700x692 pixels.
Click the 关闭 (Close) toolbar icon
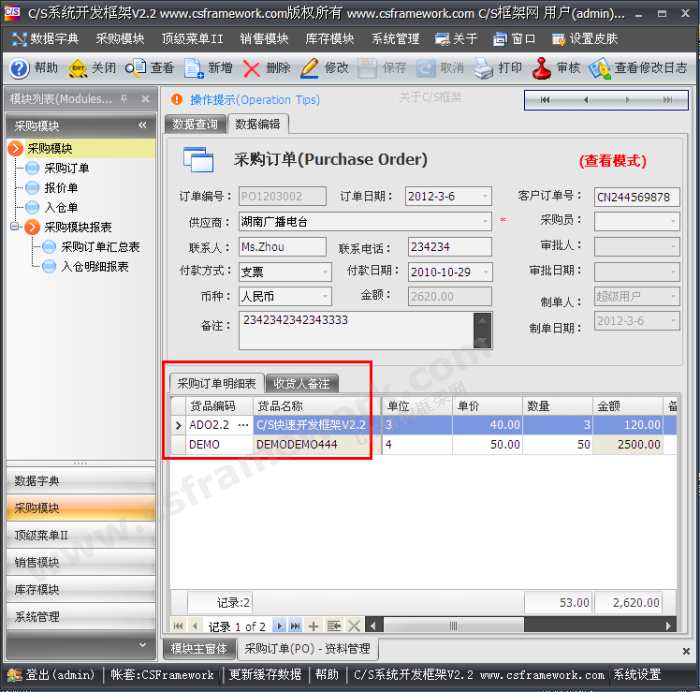[x=77, y=68]
